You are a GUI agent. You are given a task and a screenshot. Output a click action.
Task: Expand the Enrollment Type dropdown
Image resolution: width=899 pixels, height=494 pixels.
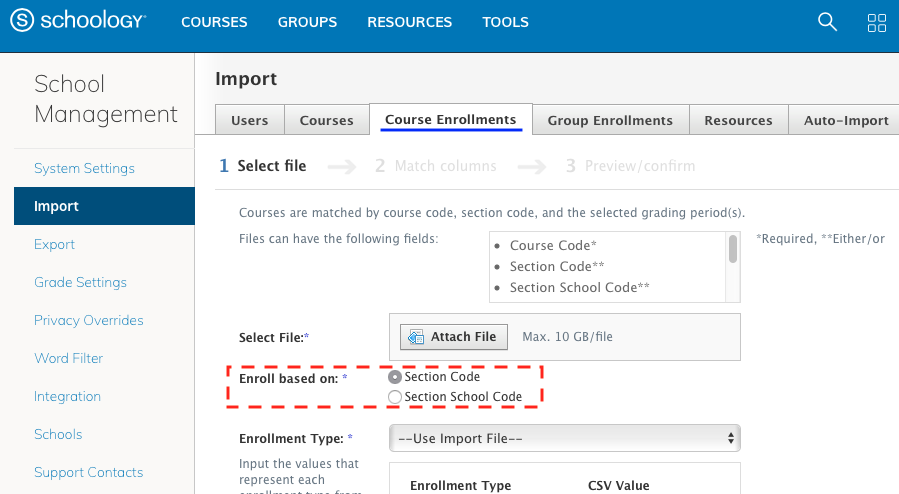564,438
